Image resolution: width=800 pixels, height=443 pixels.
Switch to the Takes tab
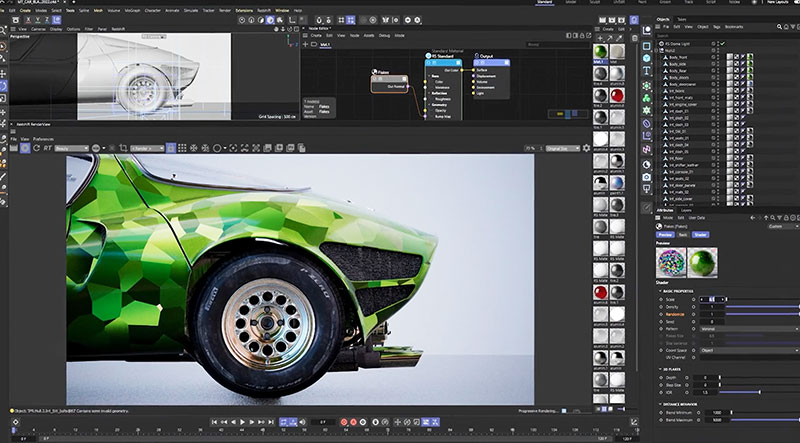point(682,19)
